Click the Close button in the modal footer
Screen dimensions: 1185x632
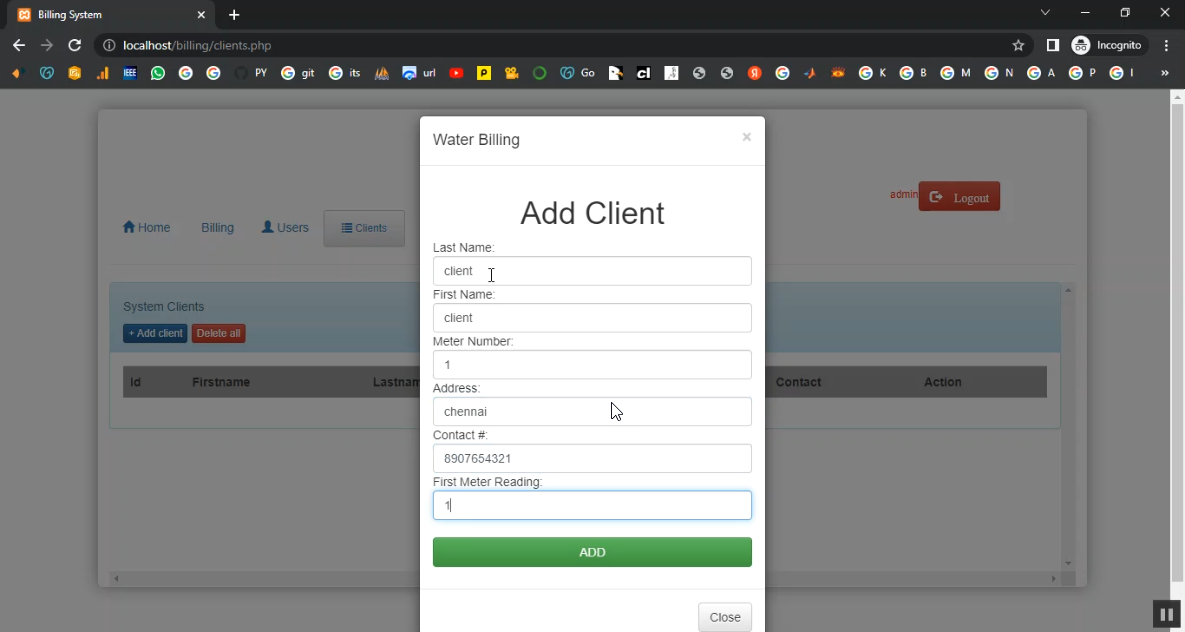pos(725,617)
